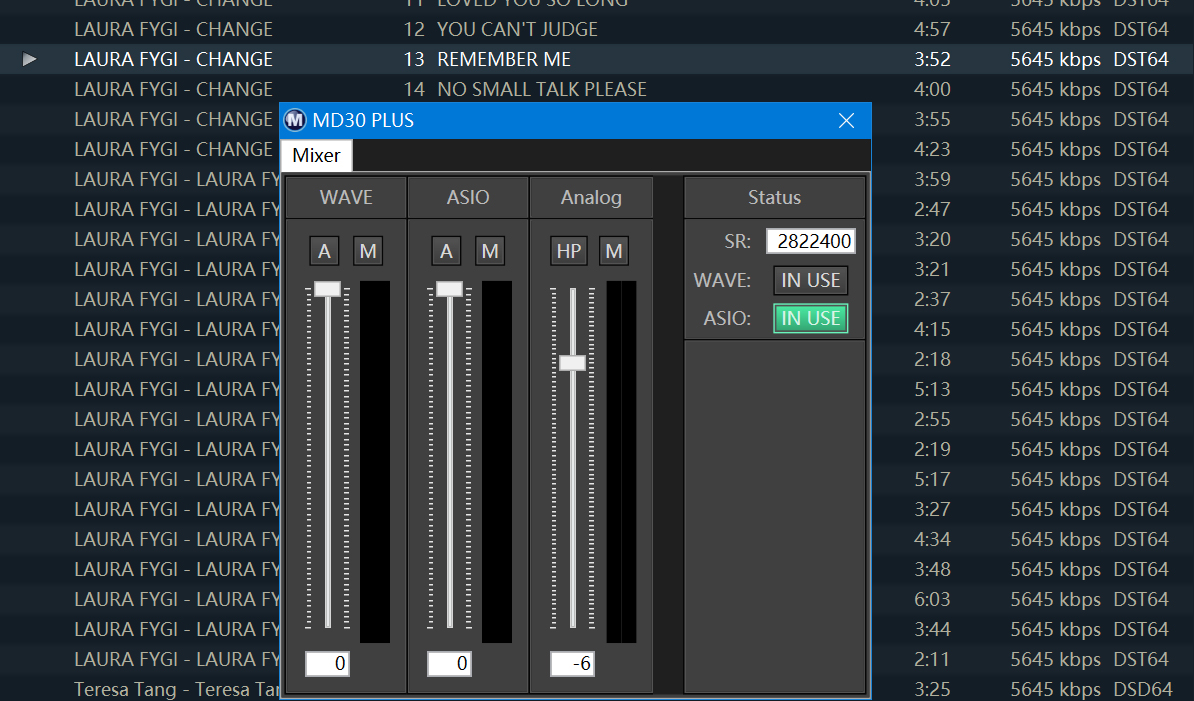Mute the ASIO channel

point(490,251)
